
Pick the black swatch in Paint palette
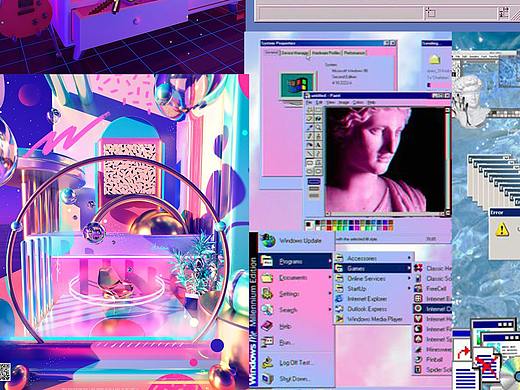tap(318, 223)
